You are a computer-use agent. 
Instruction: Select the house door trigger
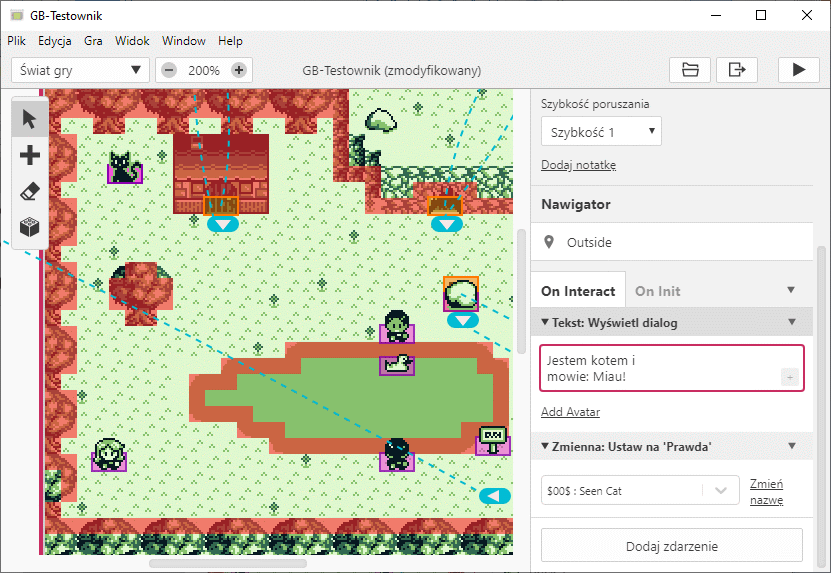point(221,206)
